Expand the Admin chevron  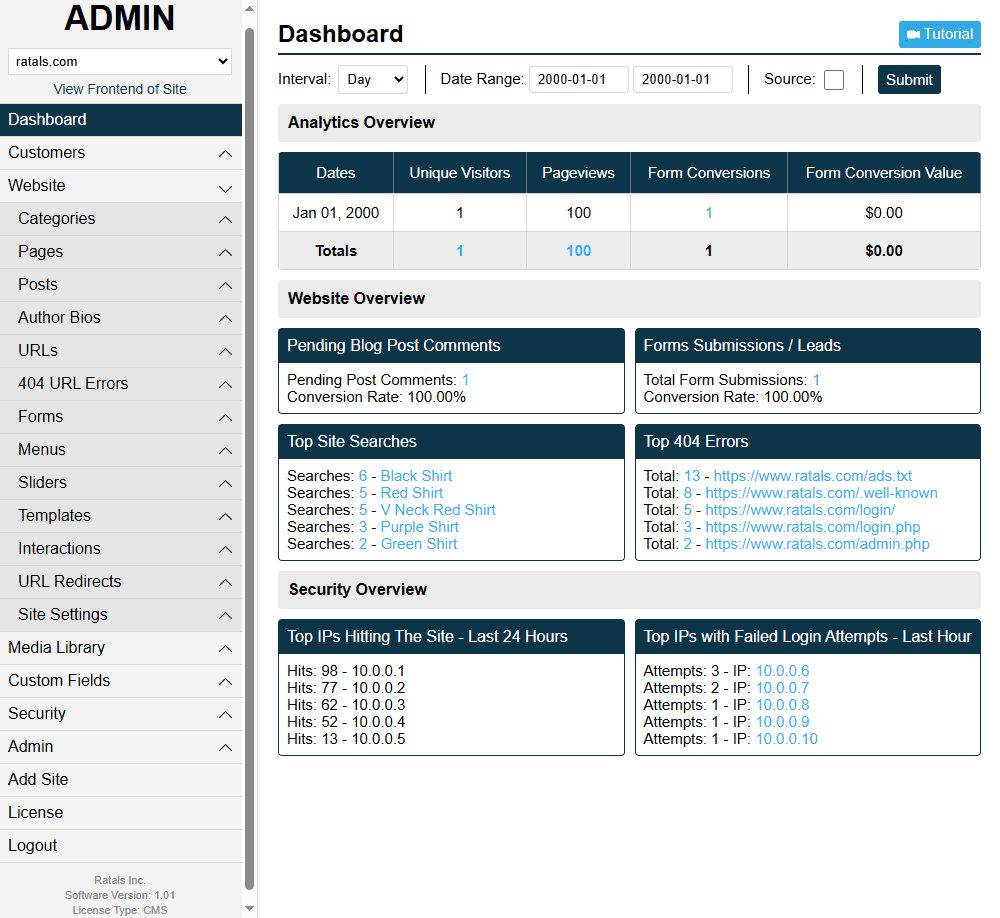[x=225, y=748]
